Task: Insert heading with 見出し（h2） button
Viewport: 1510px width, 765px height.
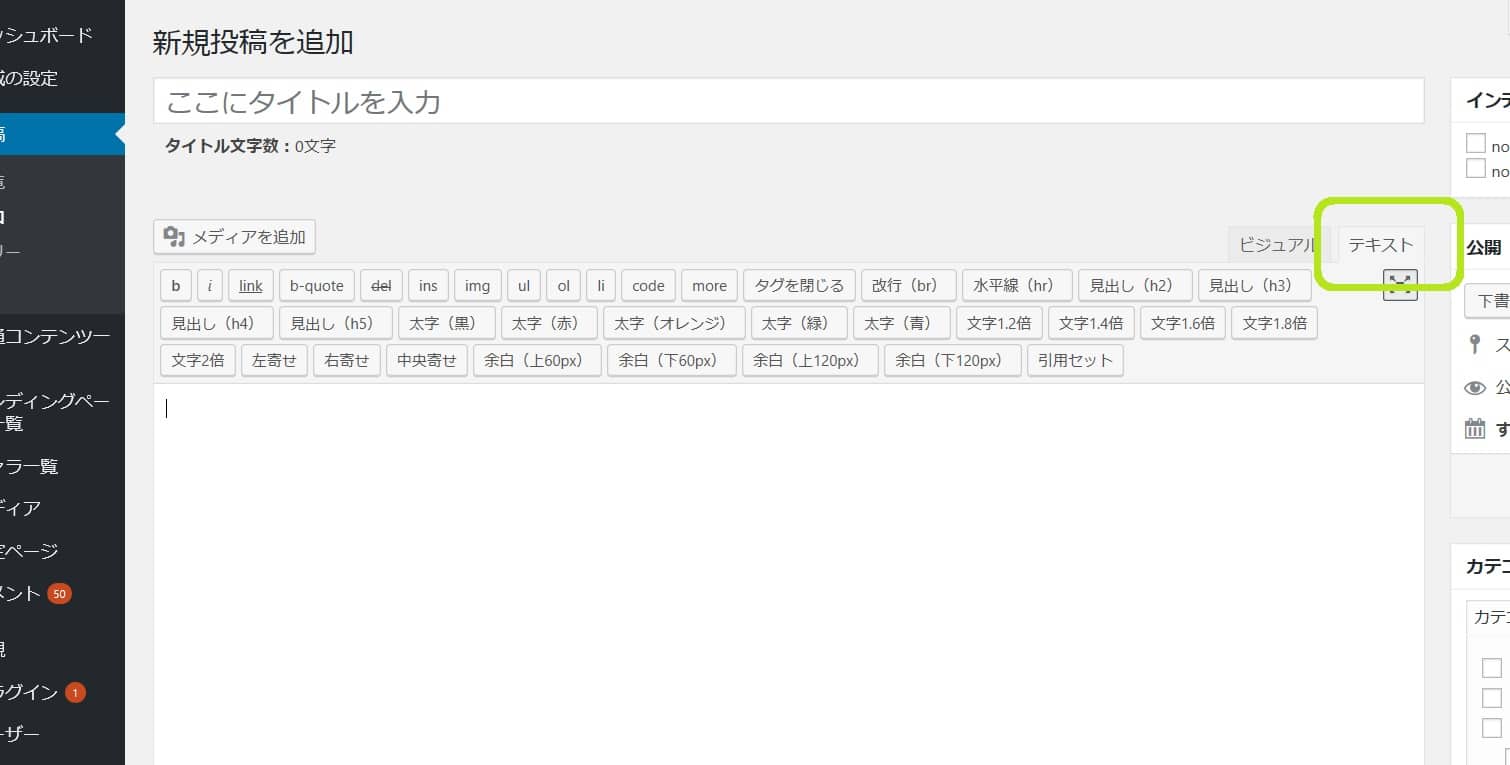Action: 1135,285
